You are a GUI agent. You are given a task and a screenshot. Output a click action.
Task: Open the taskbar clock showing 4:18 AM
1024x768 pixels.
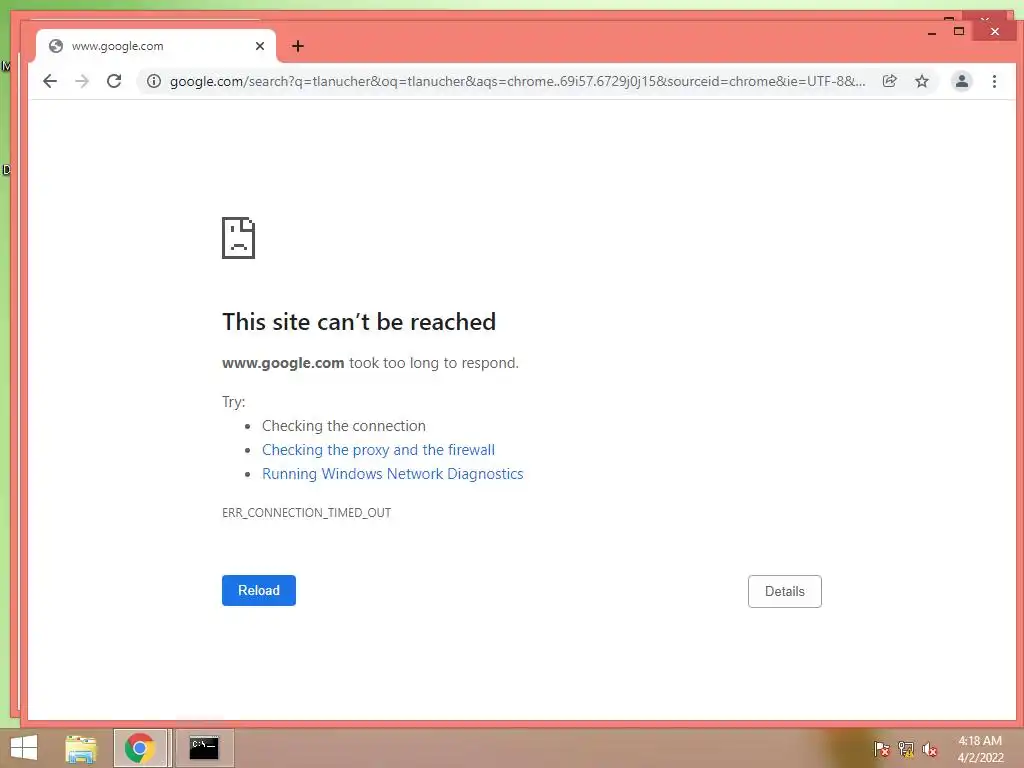coord(980,749)
